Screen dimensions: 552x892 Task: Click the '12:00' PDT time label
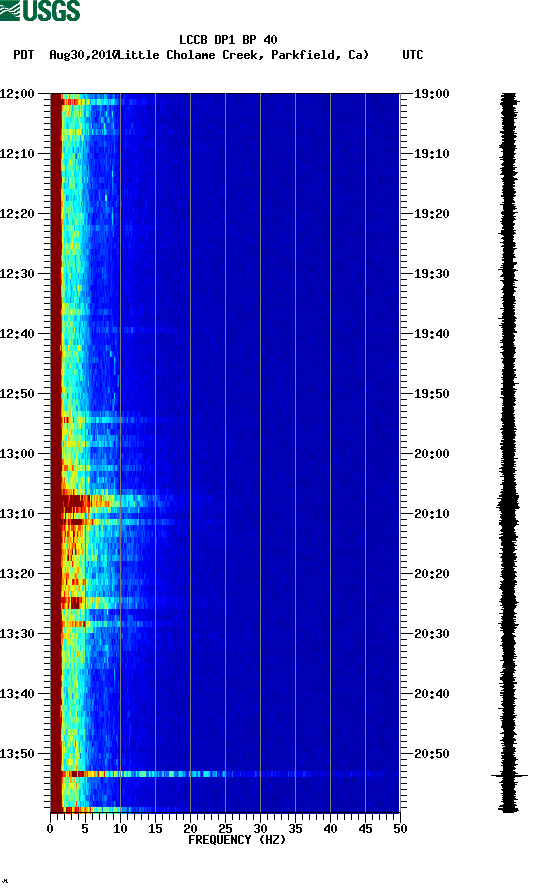tap(17, 93)
